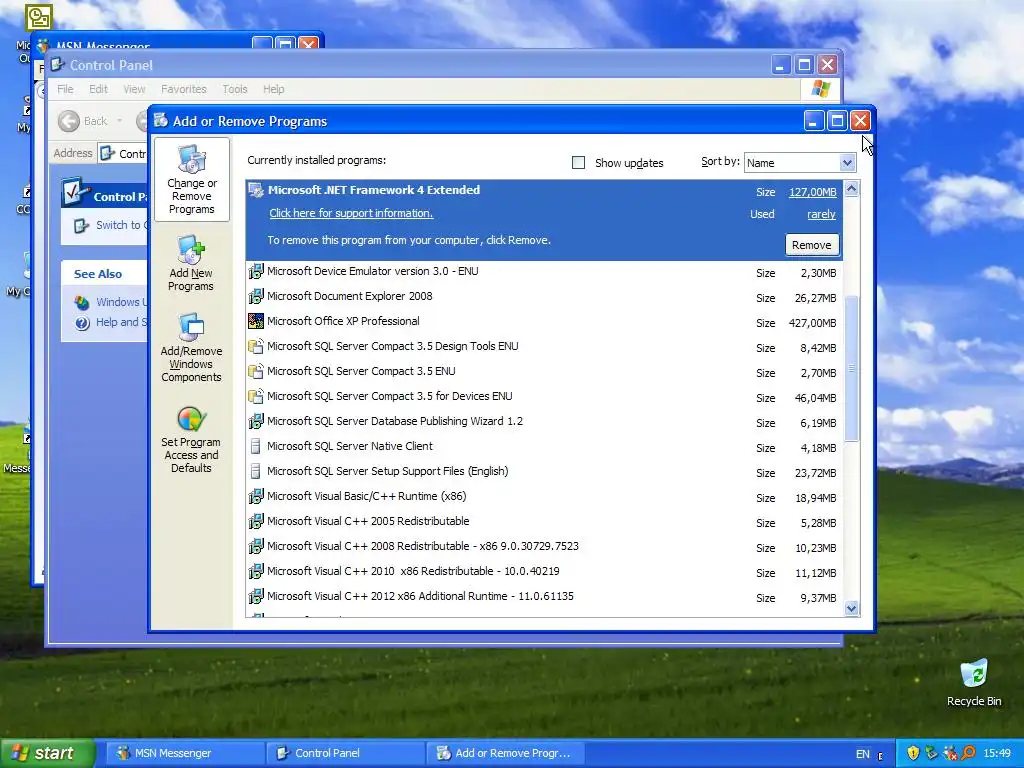Click Microsoft Document Explorer 2008 icon
1024x768 pixels.
256,296
